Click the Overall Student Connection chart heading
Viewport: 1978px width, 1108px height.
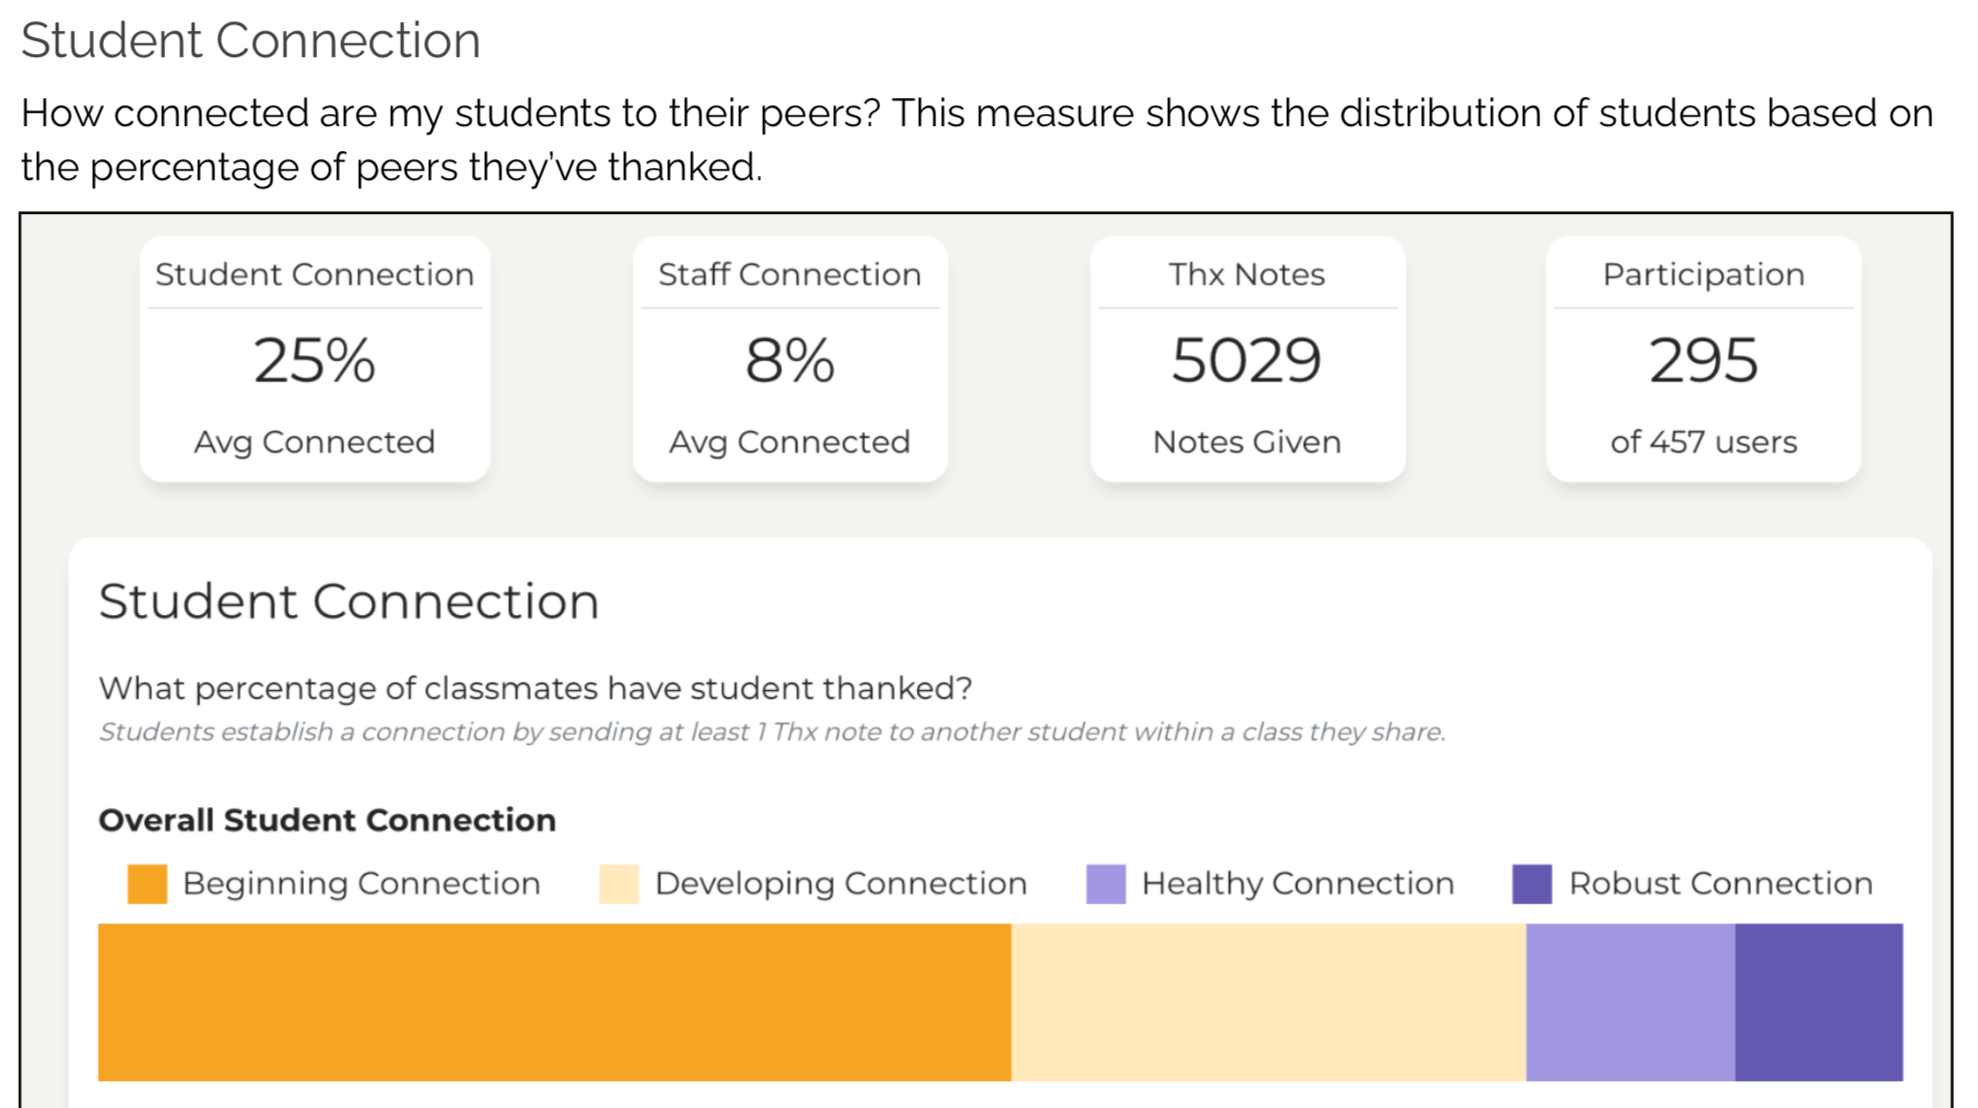pyautogui.click(x=327, y=820)
